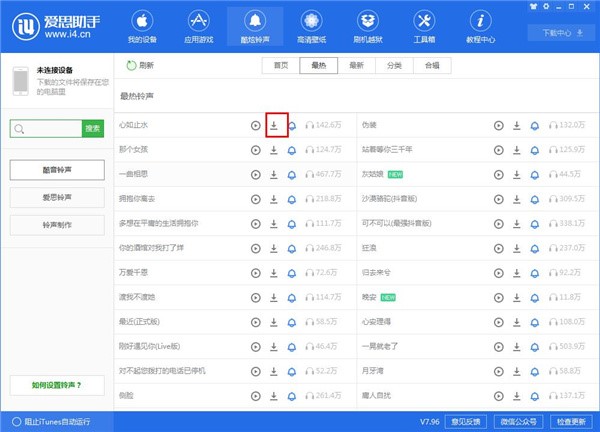Image resolution: width=600 pixels, height=432 pixels.
Task: Open settings gear in title bar
Action: 546,6
